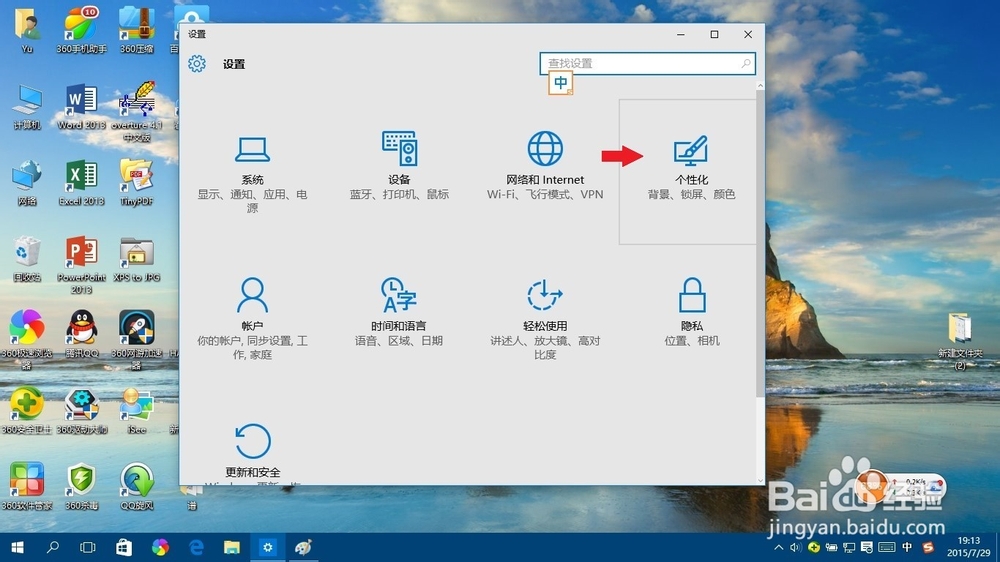Open the 系统 (System) settings category
The image size is (1000, 562).
pyautogui.click(x=253, y=172)
